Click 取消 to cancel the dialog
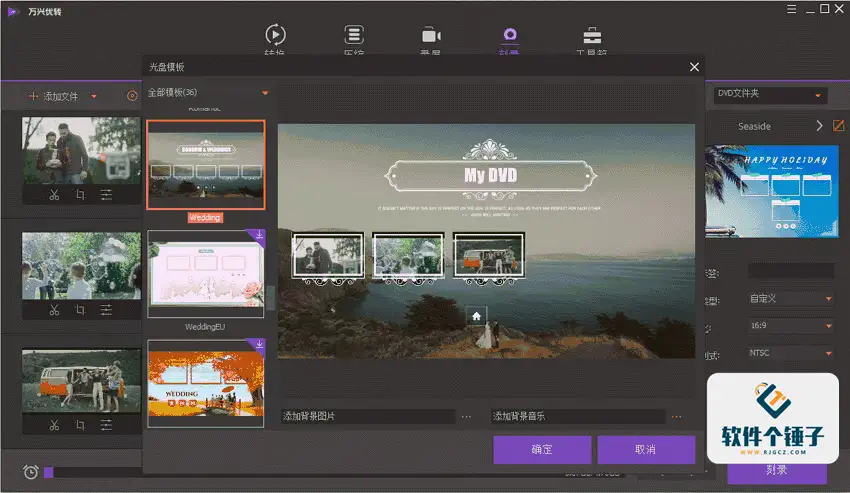850x493 pixels. pyautogui.click(x=645, y=450)
